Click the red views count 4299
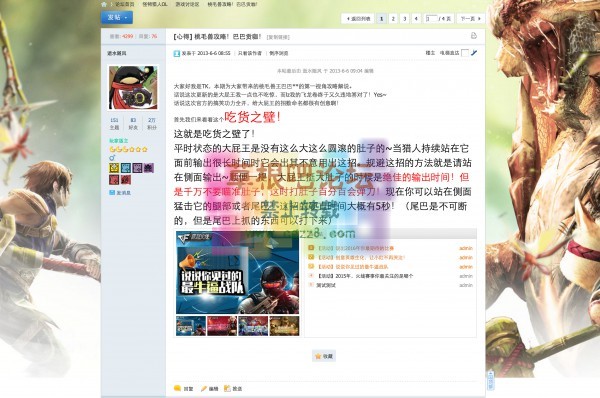 click(x=128, y=36)
